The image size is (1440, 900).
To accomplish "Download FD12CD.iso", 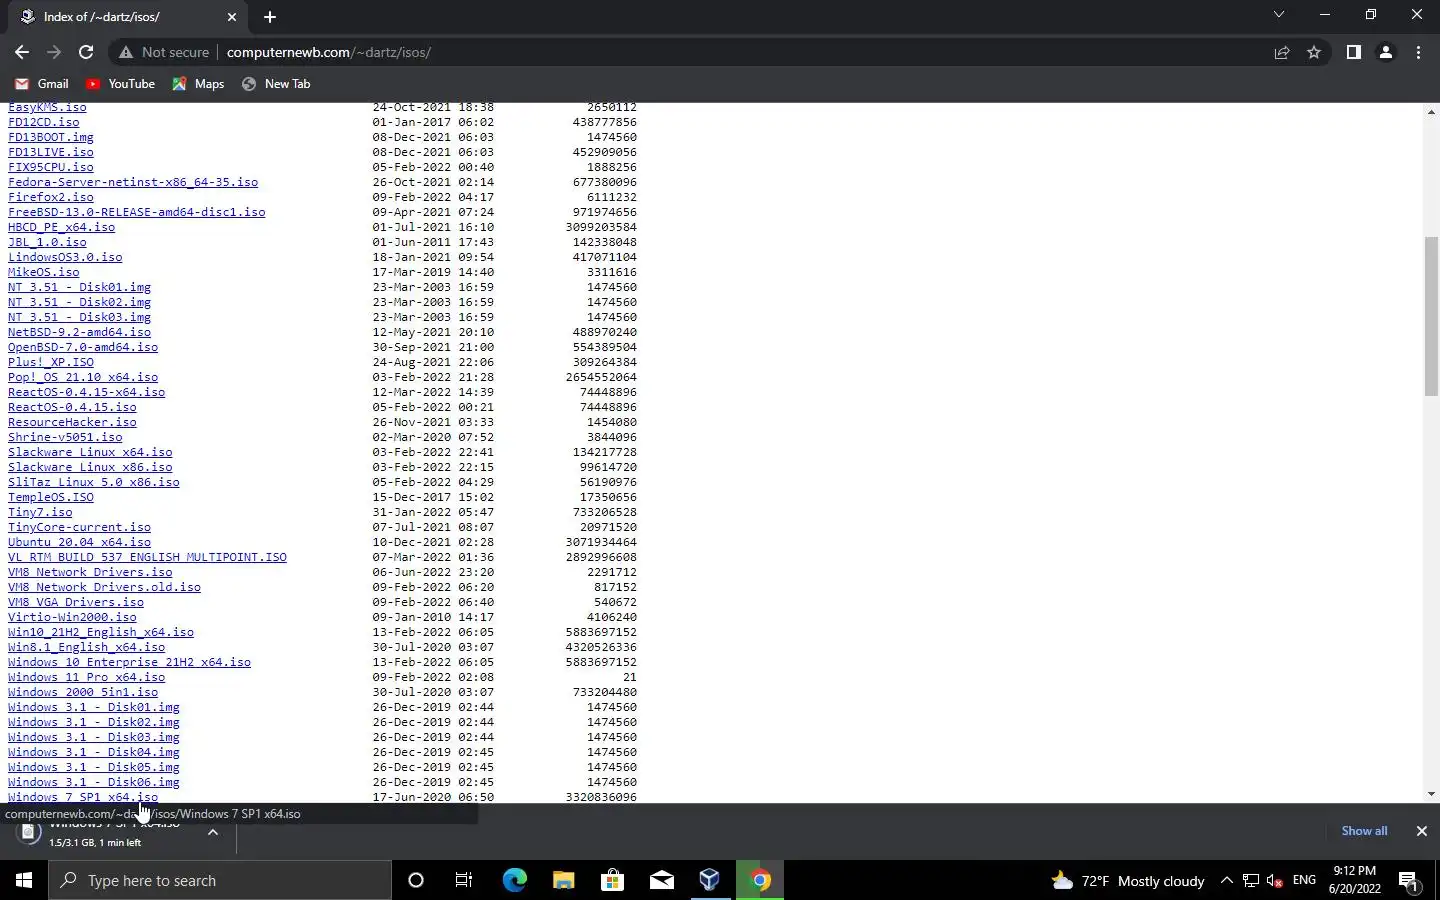I will coord(44,122).
